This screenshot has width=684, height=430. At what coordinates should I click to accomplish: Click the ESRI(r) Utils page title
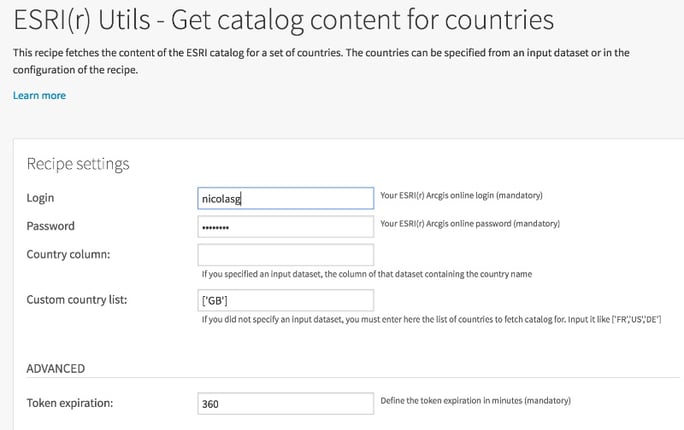click(284, 20)
